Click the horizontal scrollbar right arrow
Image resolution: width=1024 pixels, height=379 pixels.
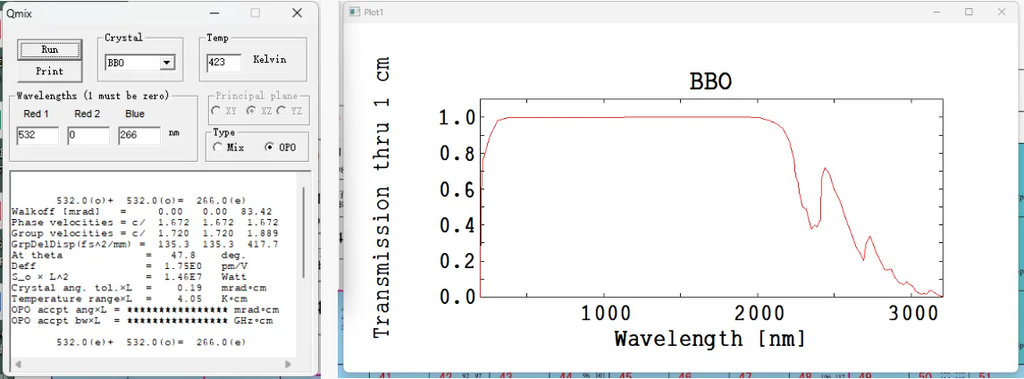(288, 364)
